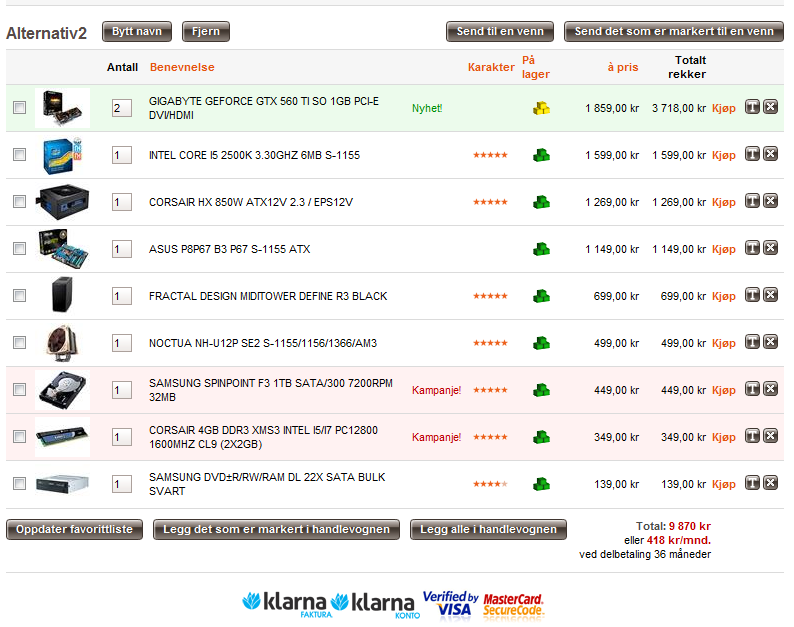Click Legg det som er markert i handlevognen
Viewport: 794px width, 627px height.
(276, 529)
